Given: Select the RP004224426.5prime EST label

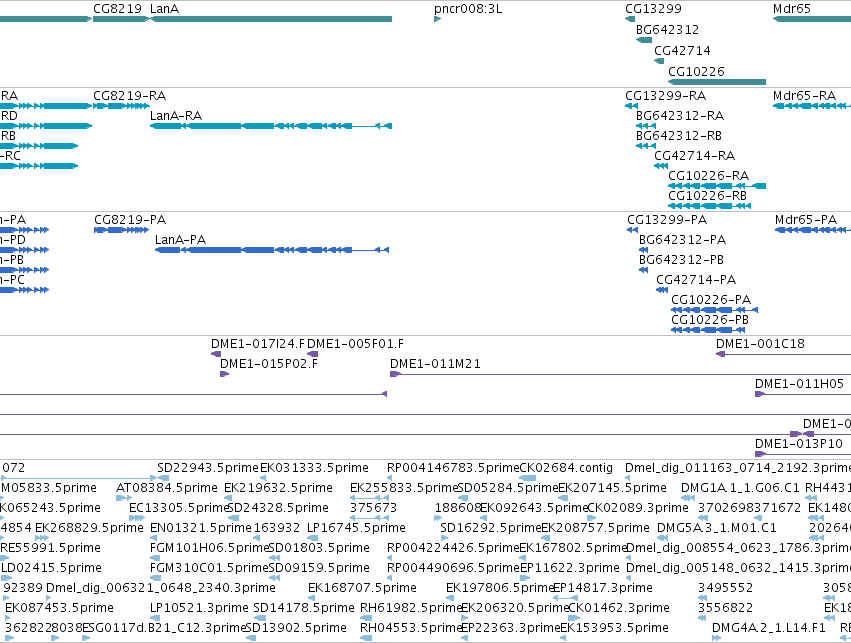Looking at the screenshot, I should (453, 548).
